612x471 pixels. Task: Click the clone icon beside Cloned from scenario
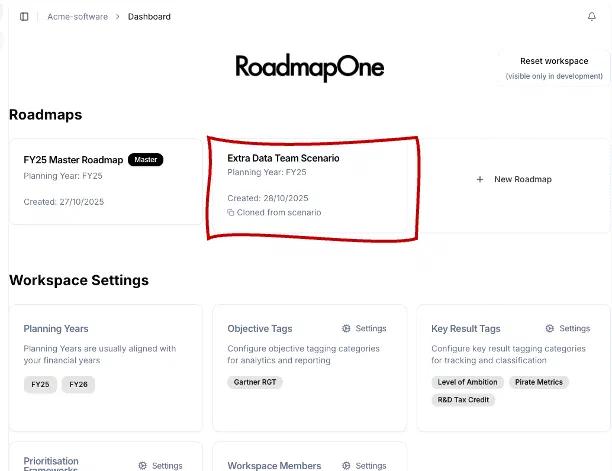(231, 213)
